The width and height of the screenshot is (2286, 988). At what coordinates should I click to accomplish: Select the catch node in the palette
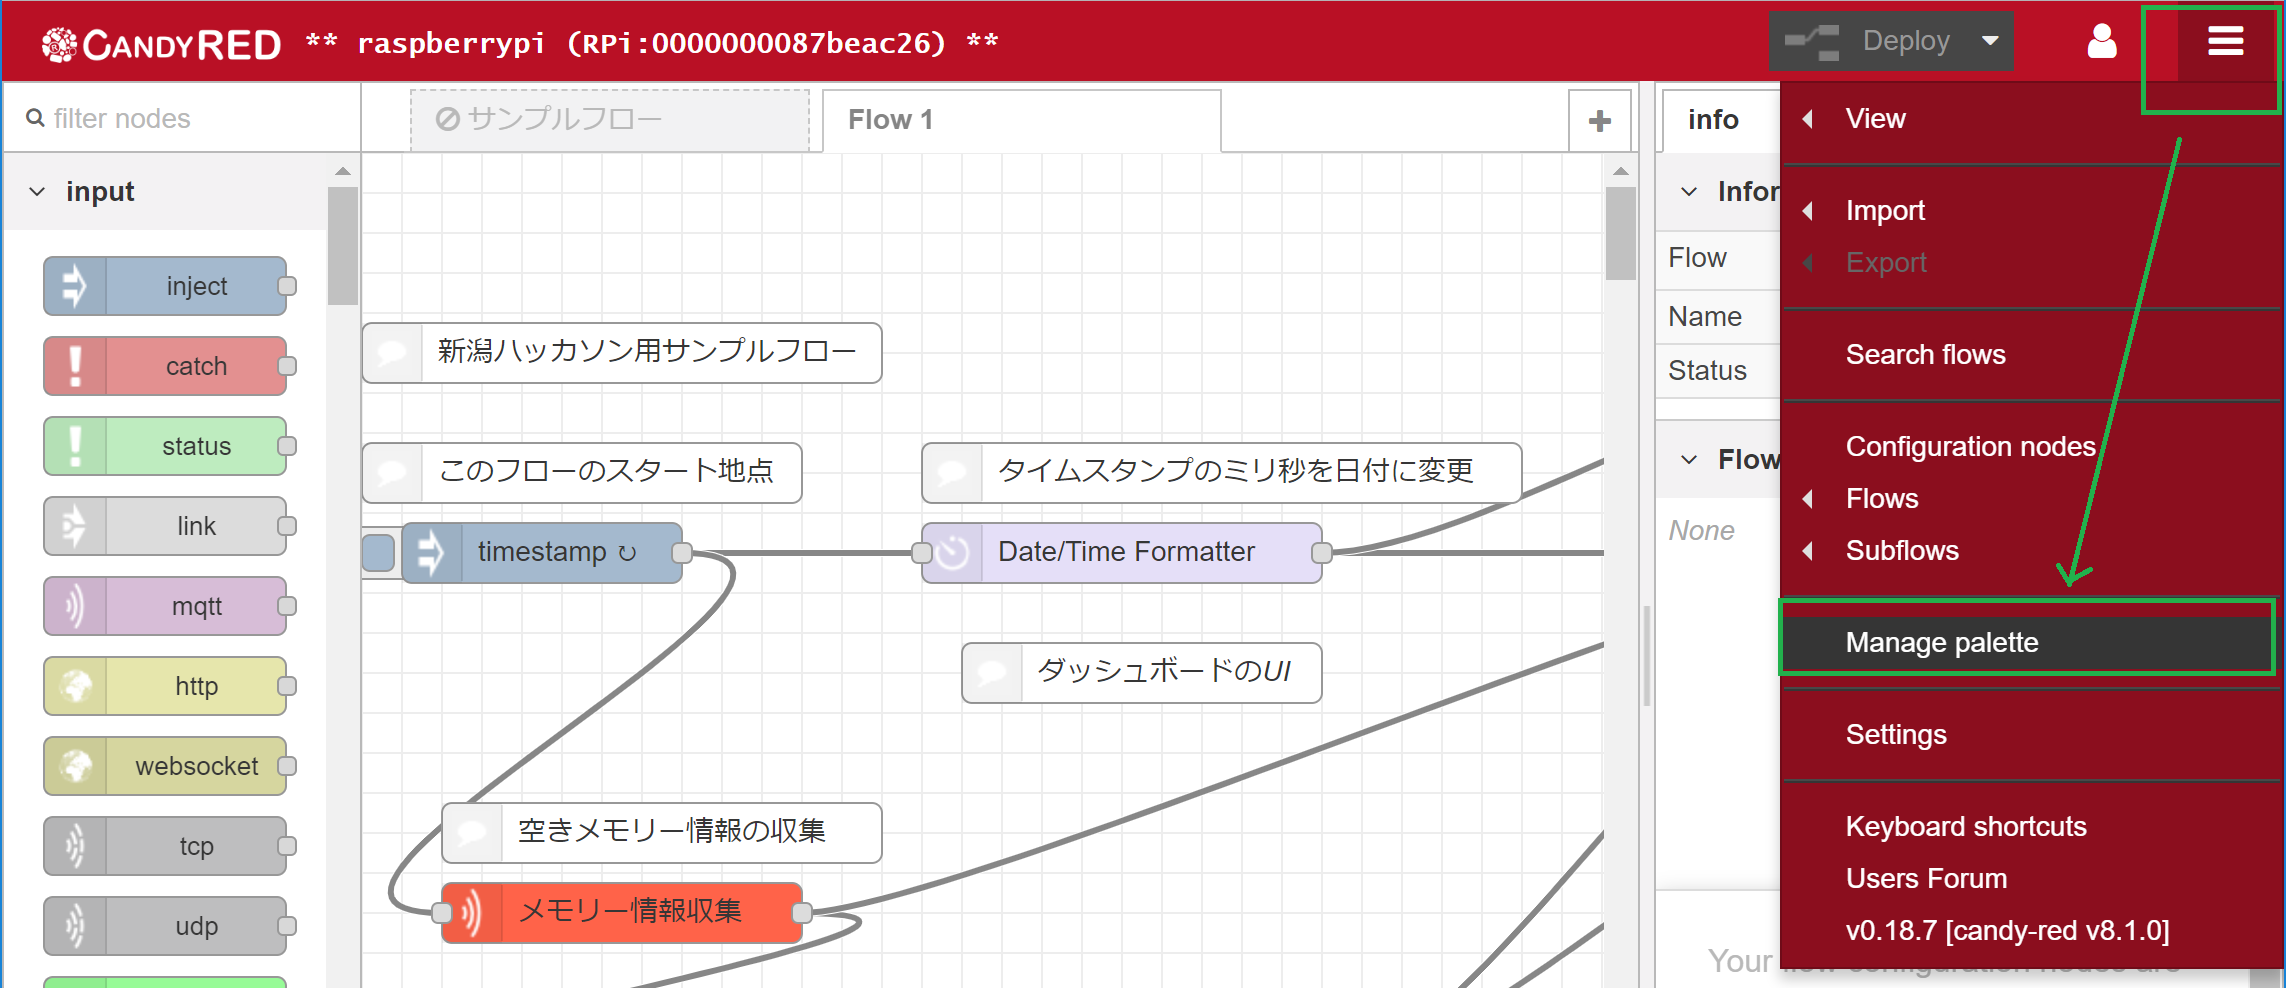166,366
